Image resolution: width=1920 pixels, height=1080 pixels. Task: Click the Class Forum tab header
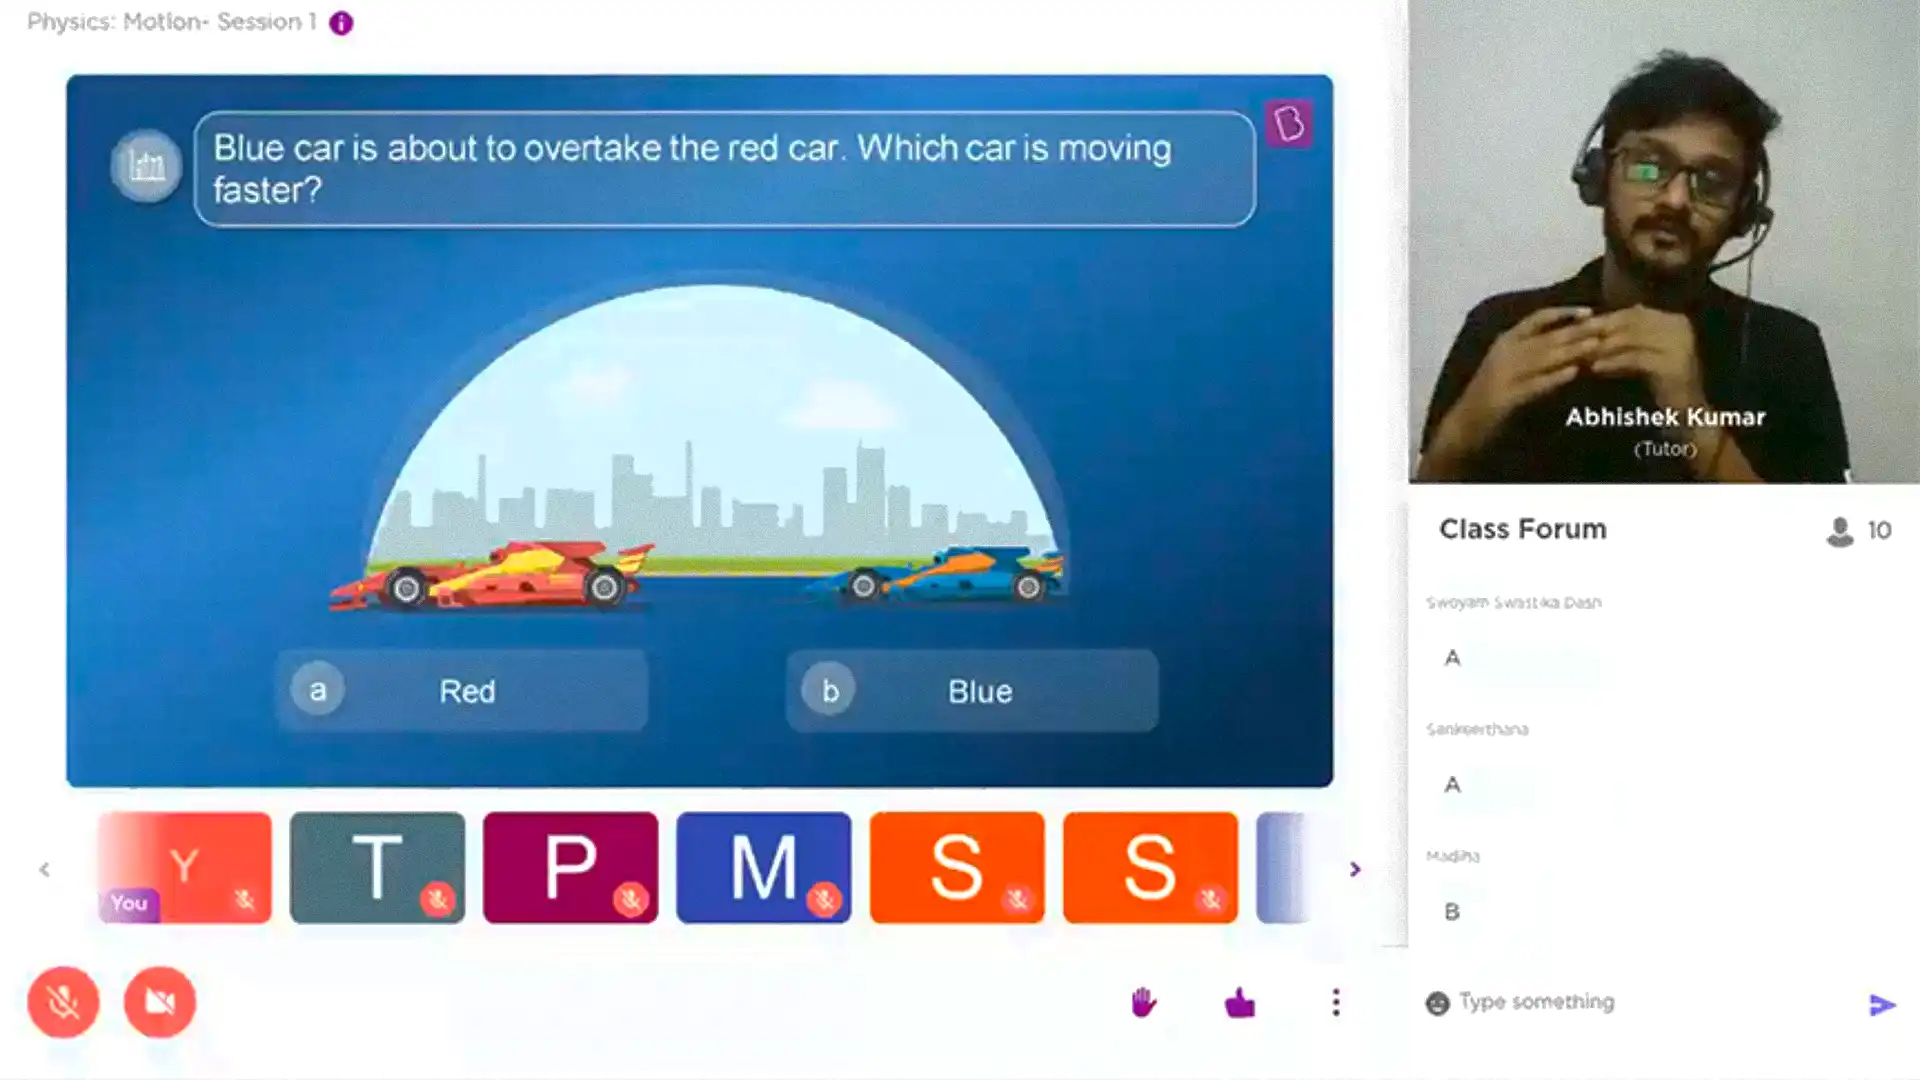point(1523,529)
